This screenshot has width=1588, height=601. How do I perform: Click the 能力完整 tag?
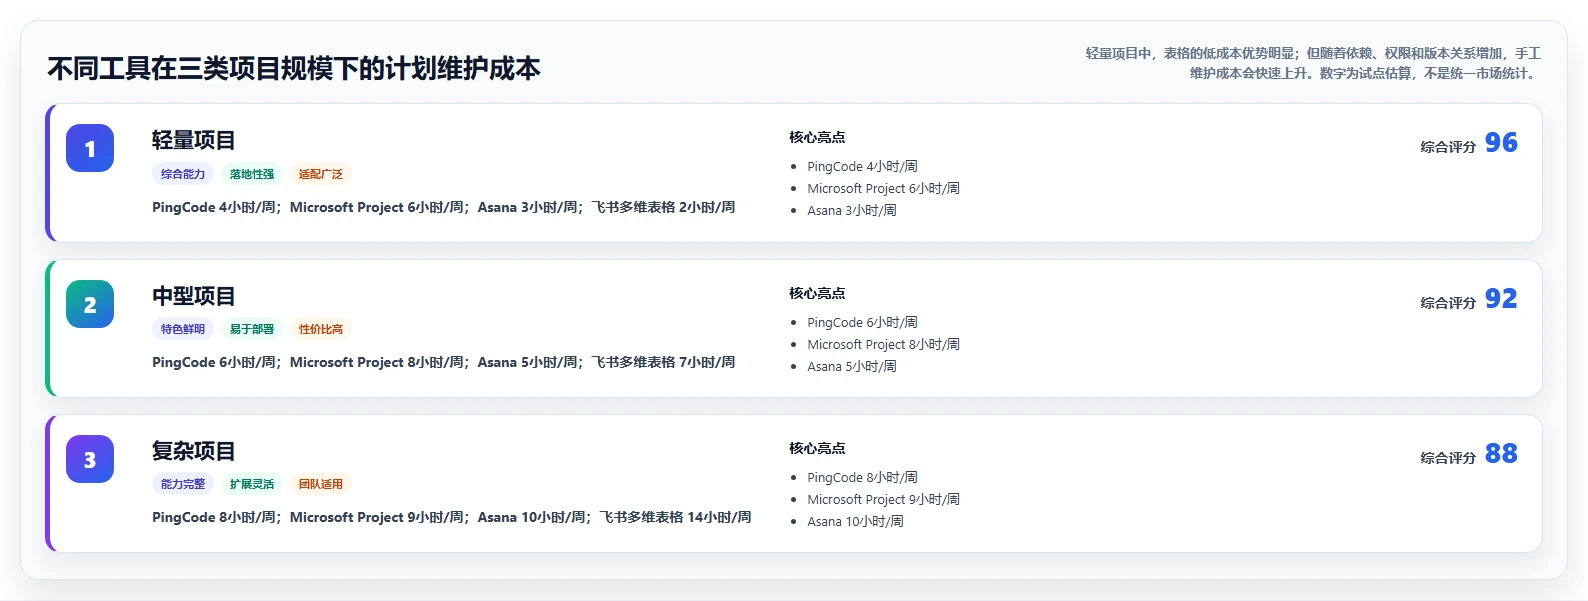pyautogui.click(x=183, y=484)
